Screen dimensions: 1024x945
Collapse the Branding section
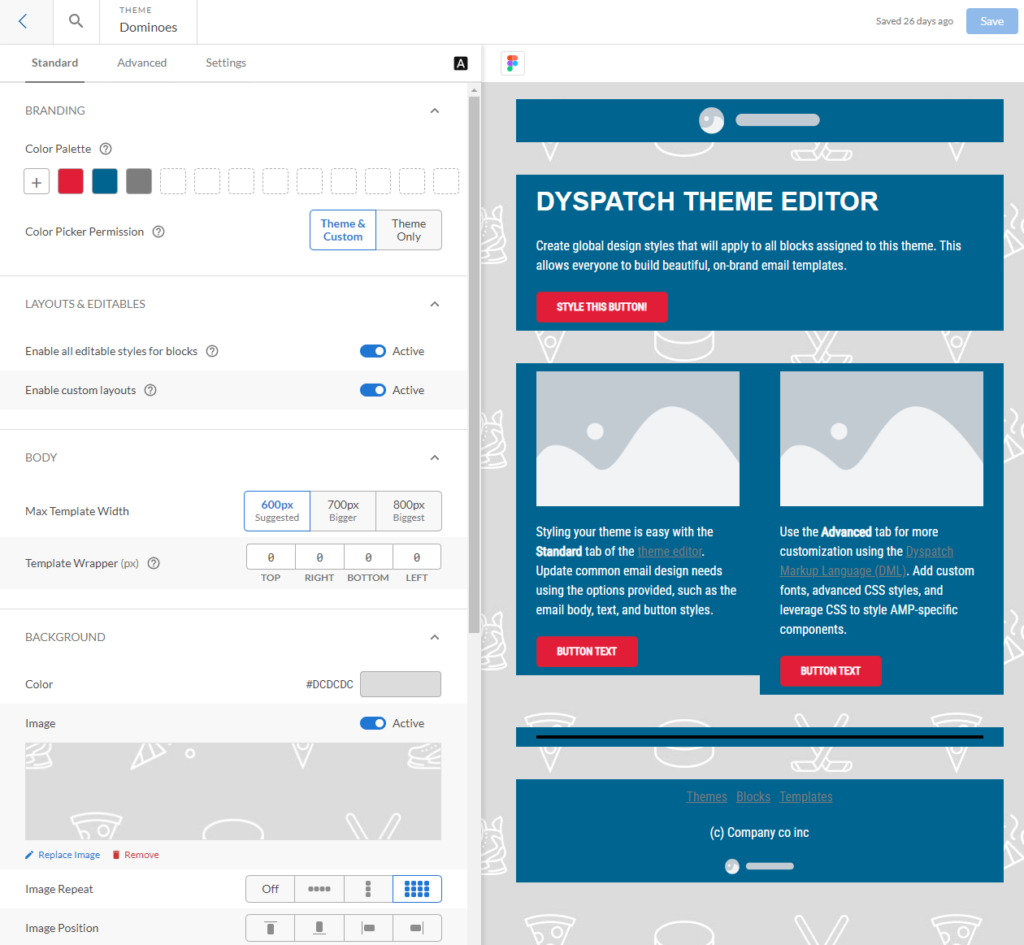tap(435, 111)
